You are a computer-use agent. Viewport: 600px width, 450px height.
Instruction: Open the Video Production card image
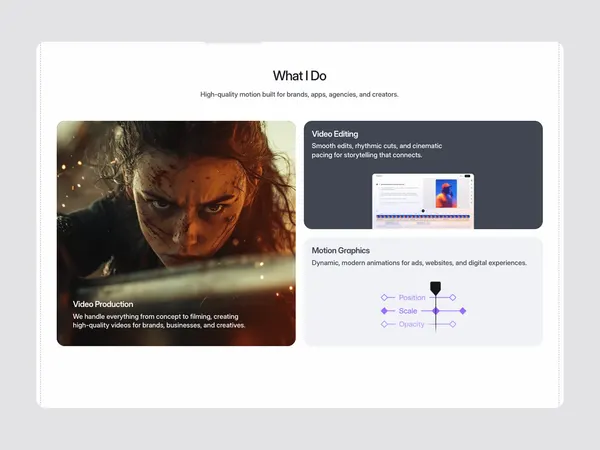tap(176, 233)
